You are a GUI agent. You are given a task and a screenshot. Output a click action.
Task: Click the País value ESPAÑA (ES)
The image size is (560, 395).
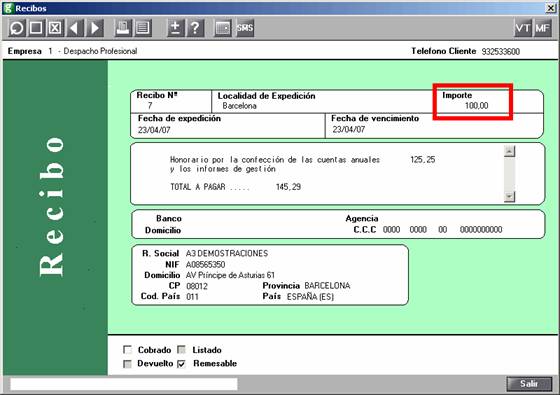tap(310, 297)
